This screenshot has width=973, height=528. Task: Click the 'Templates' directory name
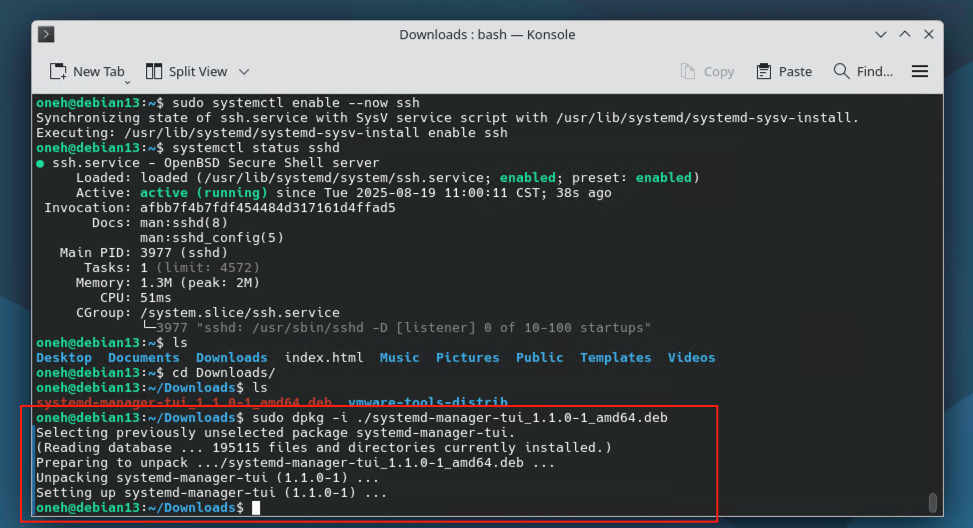[x=616, y=357]
